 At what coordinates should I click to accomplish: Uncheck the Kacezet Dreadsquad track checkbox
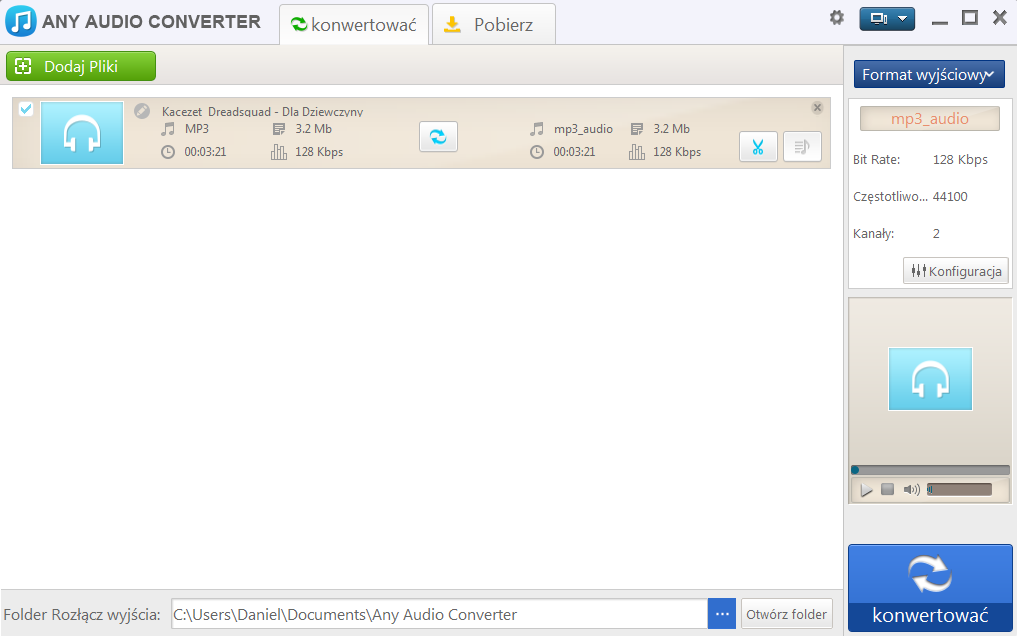(26, 109)
